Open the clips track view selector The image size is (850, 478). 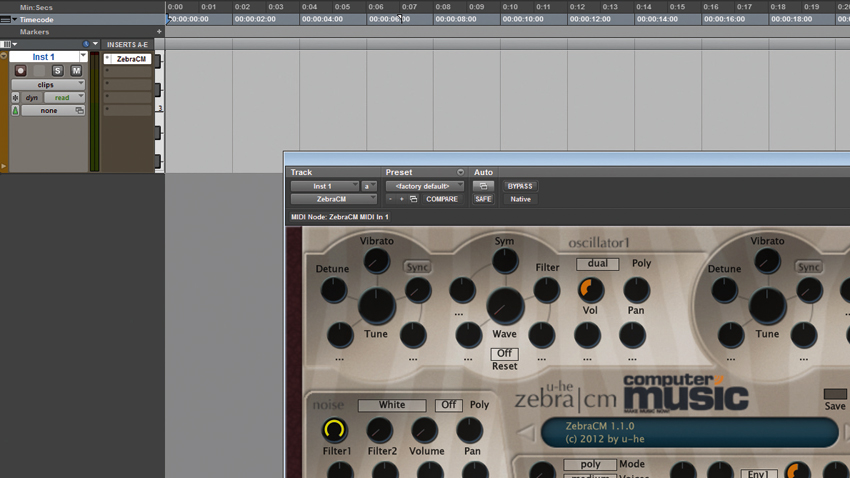pos(48,85)
